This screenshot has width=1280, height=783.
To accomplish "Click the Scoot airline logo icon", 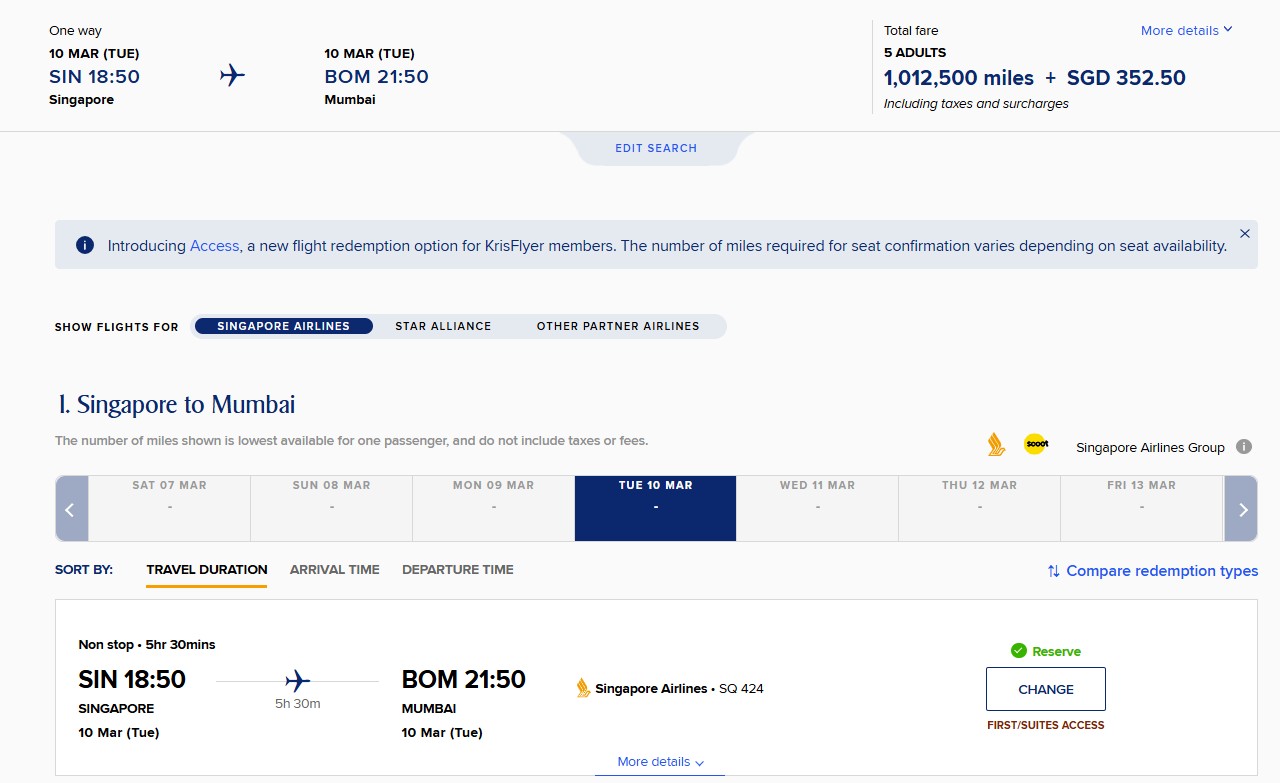I will click(1035, 445).
